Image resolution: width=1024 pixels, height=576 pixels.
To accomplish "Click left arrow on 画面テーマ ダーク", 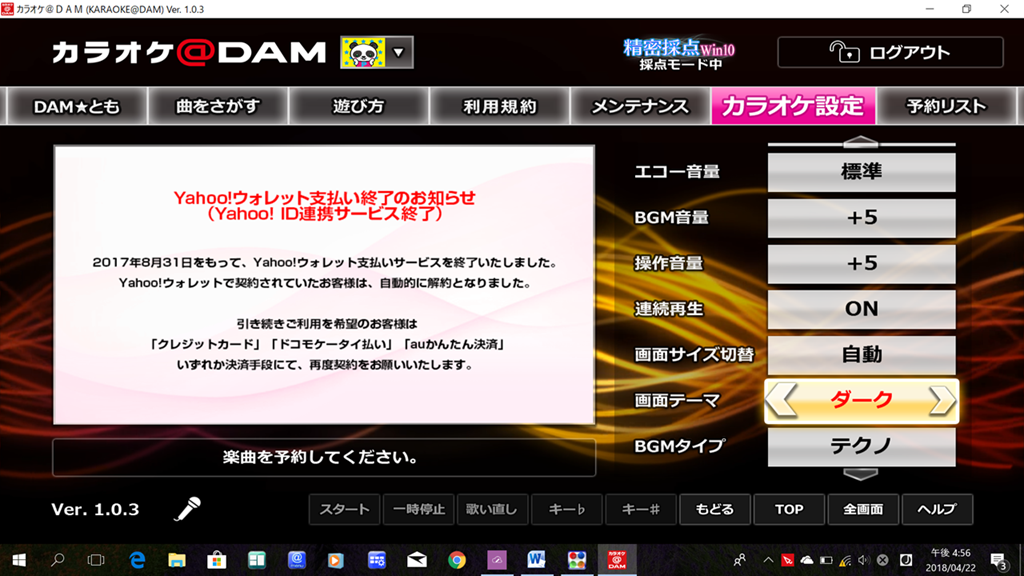I will coord(782,400).
